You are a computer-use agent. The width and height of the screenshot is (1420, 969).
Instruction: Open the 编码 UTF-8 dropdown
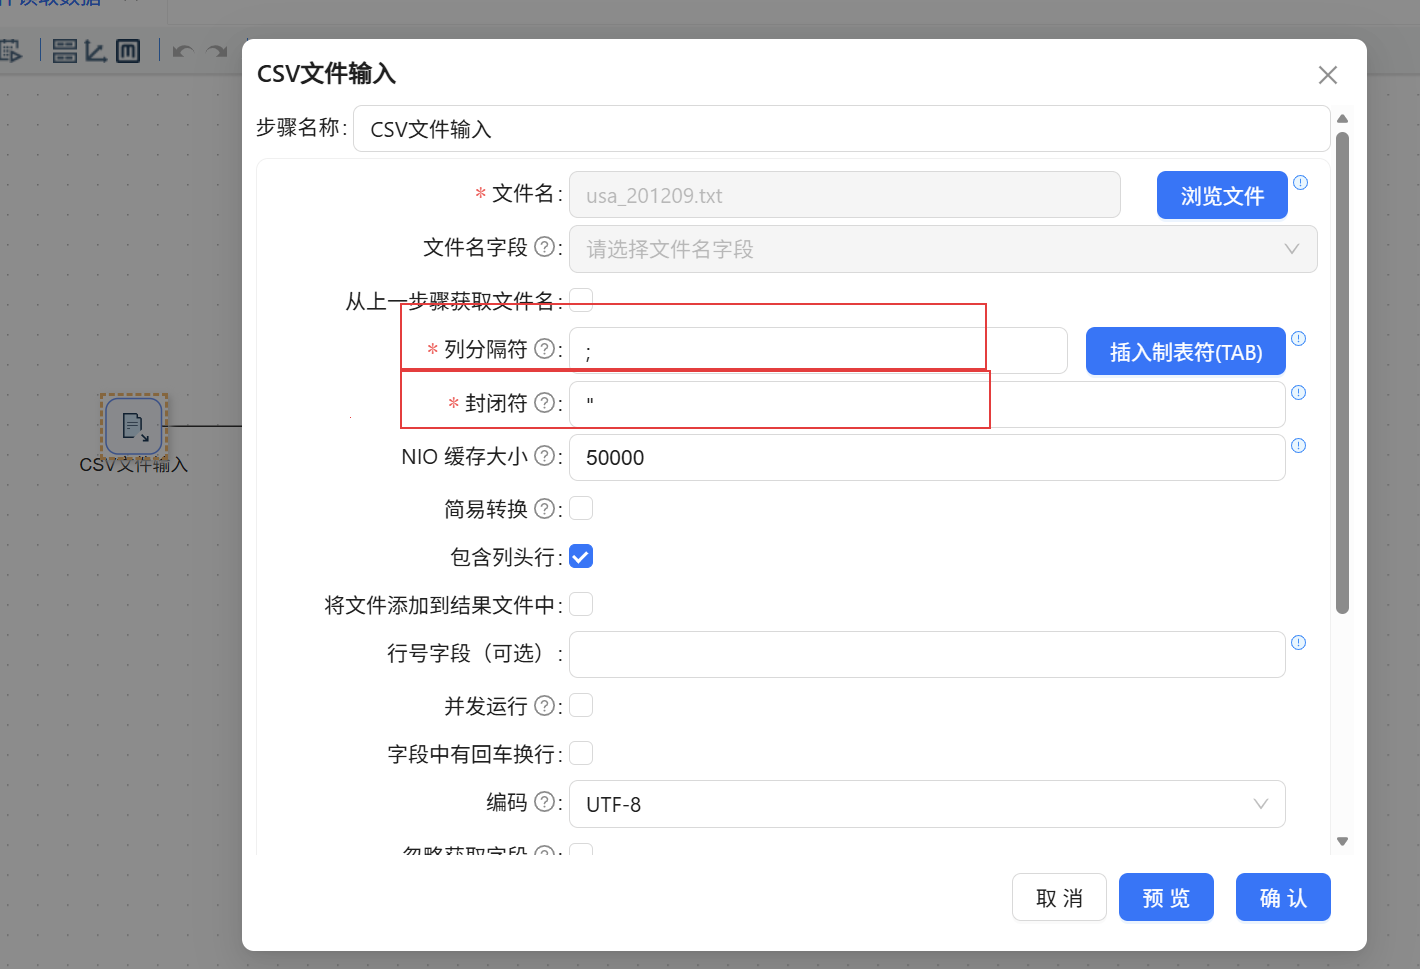click(927, 805)
